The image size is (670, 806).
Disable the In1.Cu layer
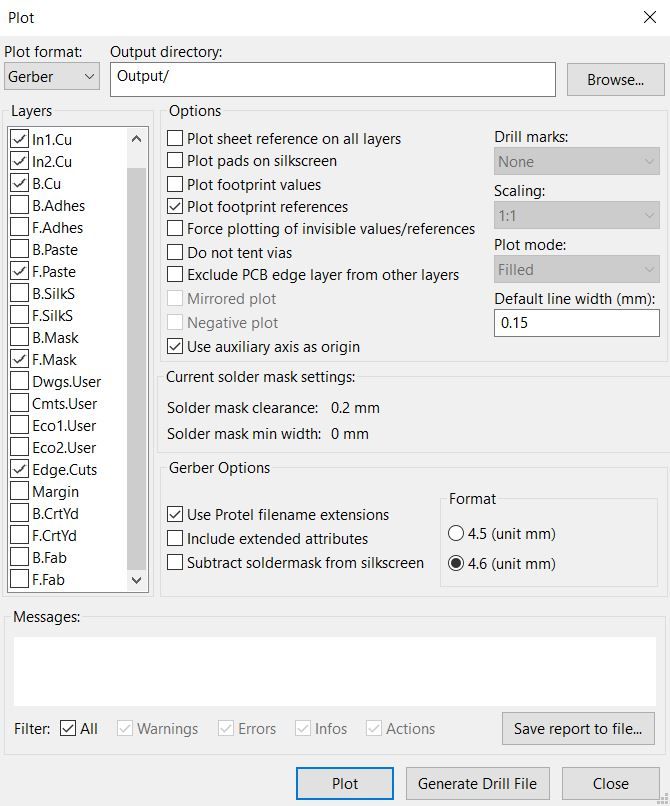18,139
